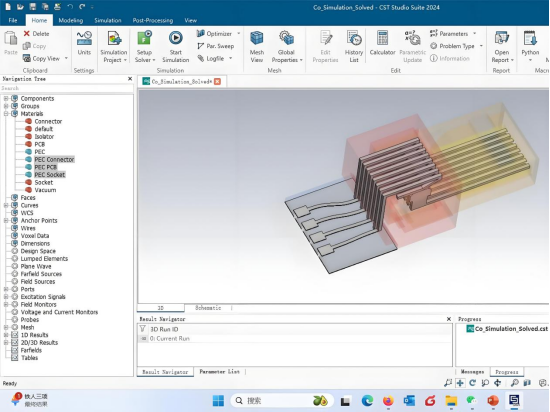Collapse the Materials tree node
The width and height of the screenshot is (550, 412).
tap(6, 114)
